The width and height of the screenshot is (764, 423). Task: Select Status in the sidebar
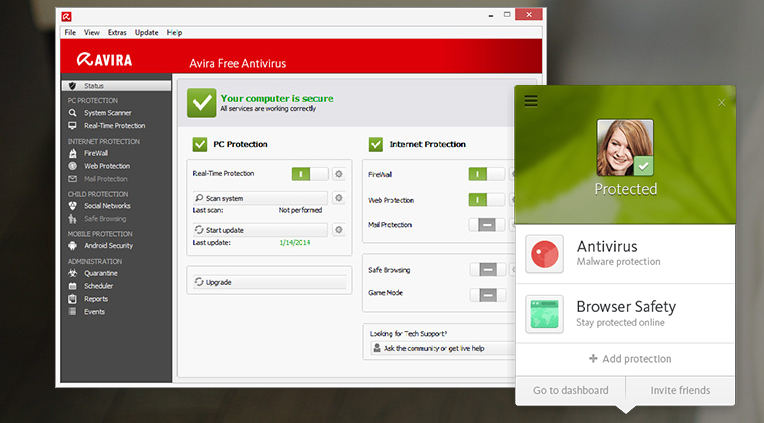pos(116,86)
